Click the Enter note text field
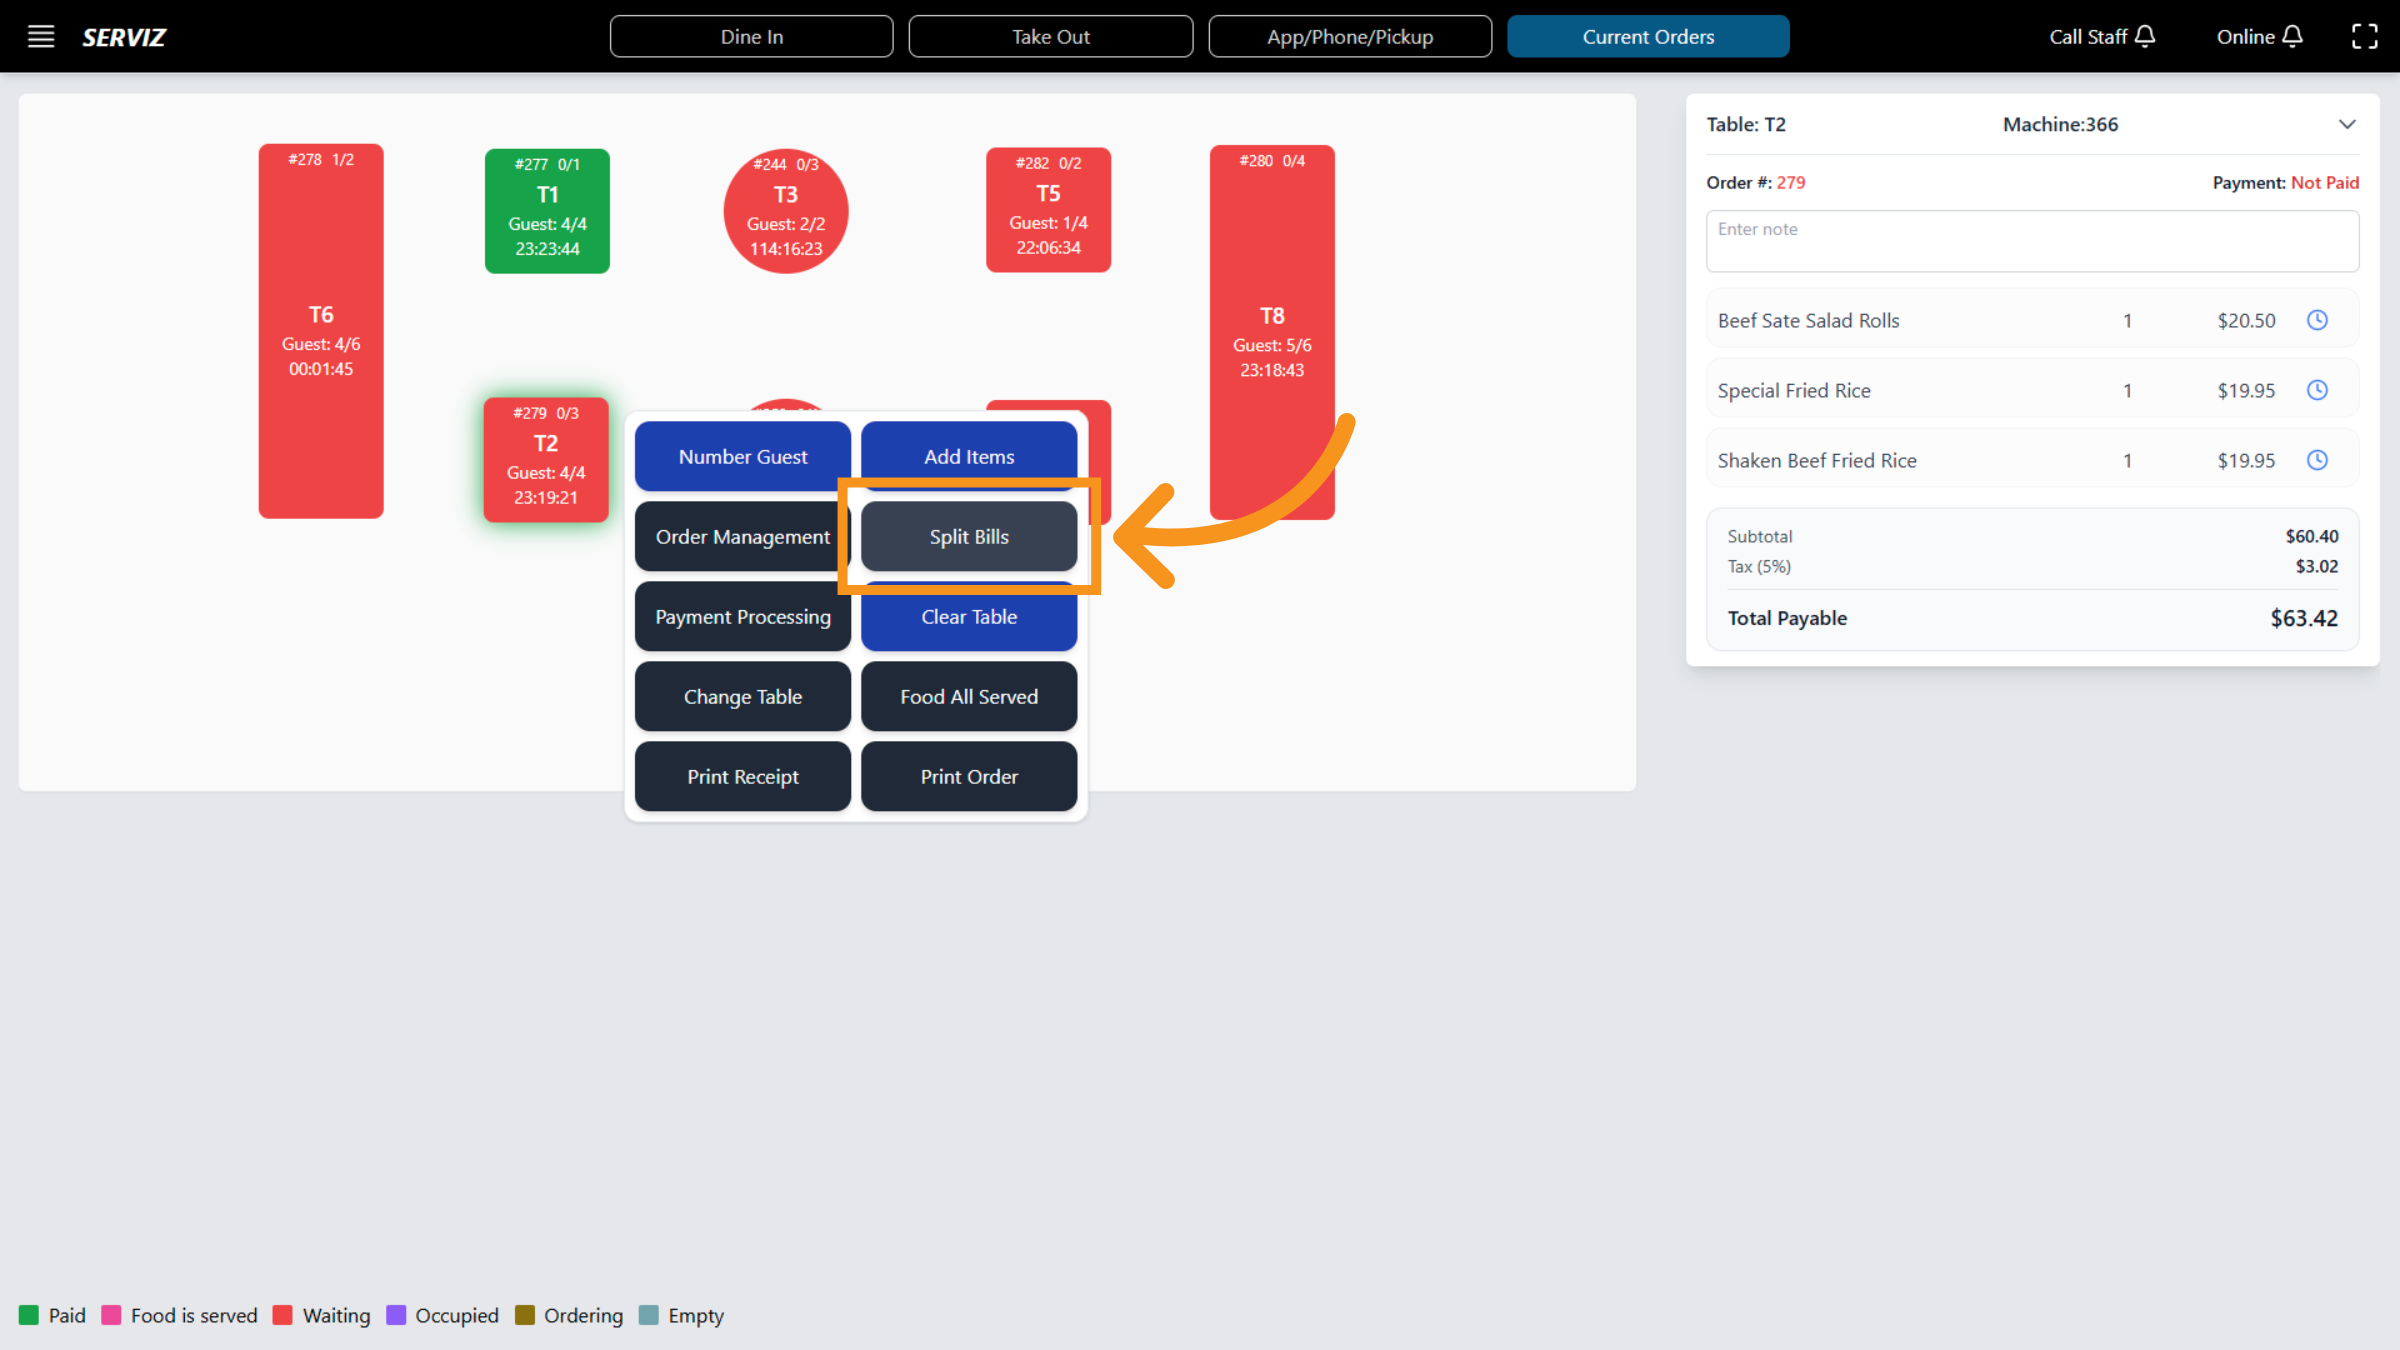Screen dimensions: 2400x1350 coord(2031,241)
